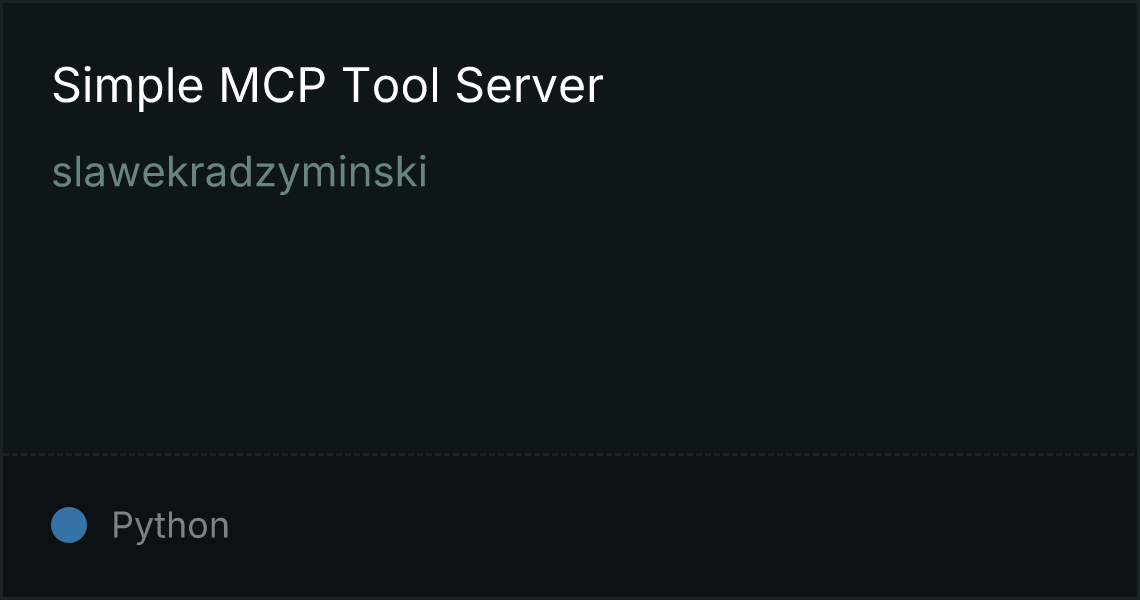Click the round blue icon before Python
The image size is (1140, 600).
pos(69,525)
